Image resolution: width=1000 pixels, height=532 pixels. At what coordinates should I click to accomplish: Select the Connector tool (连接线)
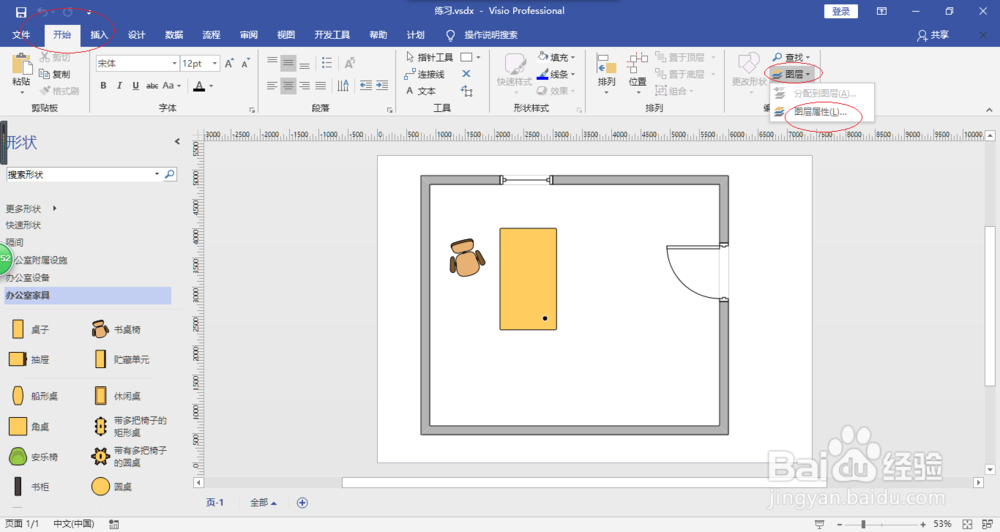[425, 74]
